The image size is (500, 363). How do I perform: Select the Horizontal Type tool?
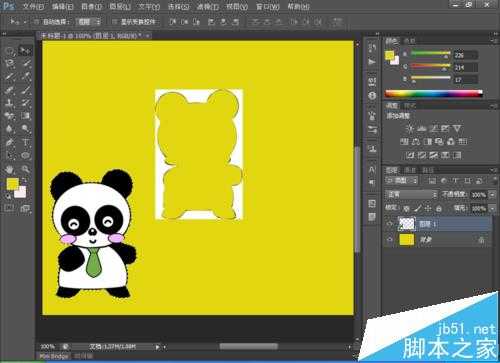tap(26, 143)
